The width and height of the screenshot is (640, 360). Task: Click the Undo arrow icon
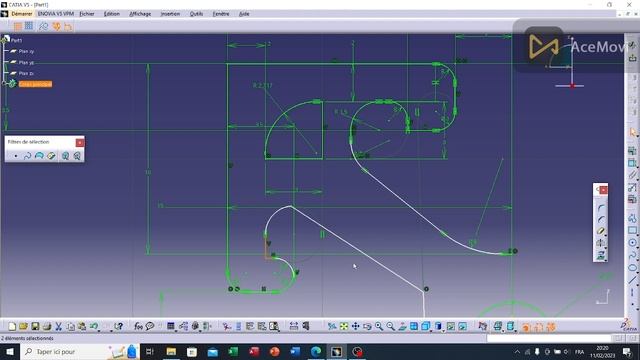pyautogui.click(x=93, y=326)
